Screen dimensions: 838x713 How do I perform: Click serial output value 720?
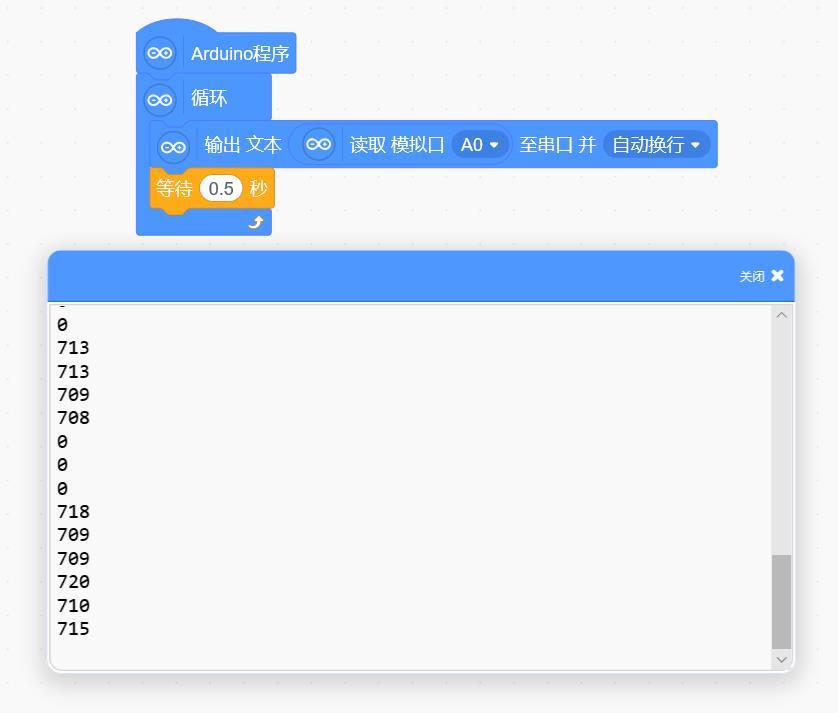(x=73, y=582)
